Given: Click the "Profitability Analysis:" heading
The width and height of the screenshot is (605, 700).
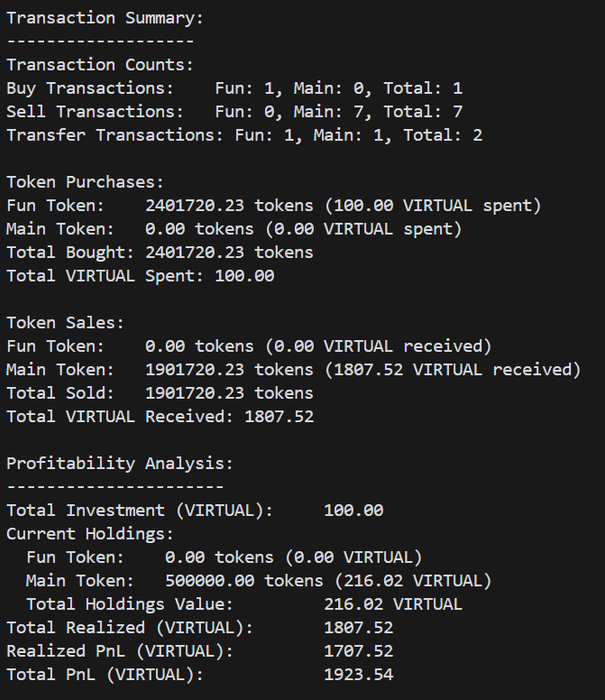Looking at the screenshot, I should (120, 463).
